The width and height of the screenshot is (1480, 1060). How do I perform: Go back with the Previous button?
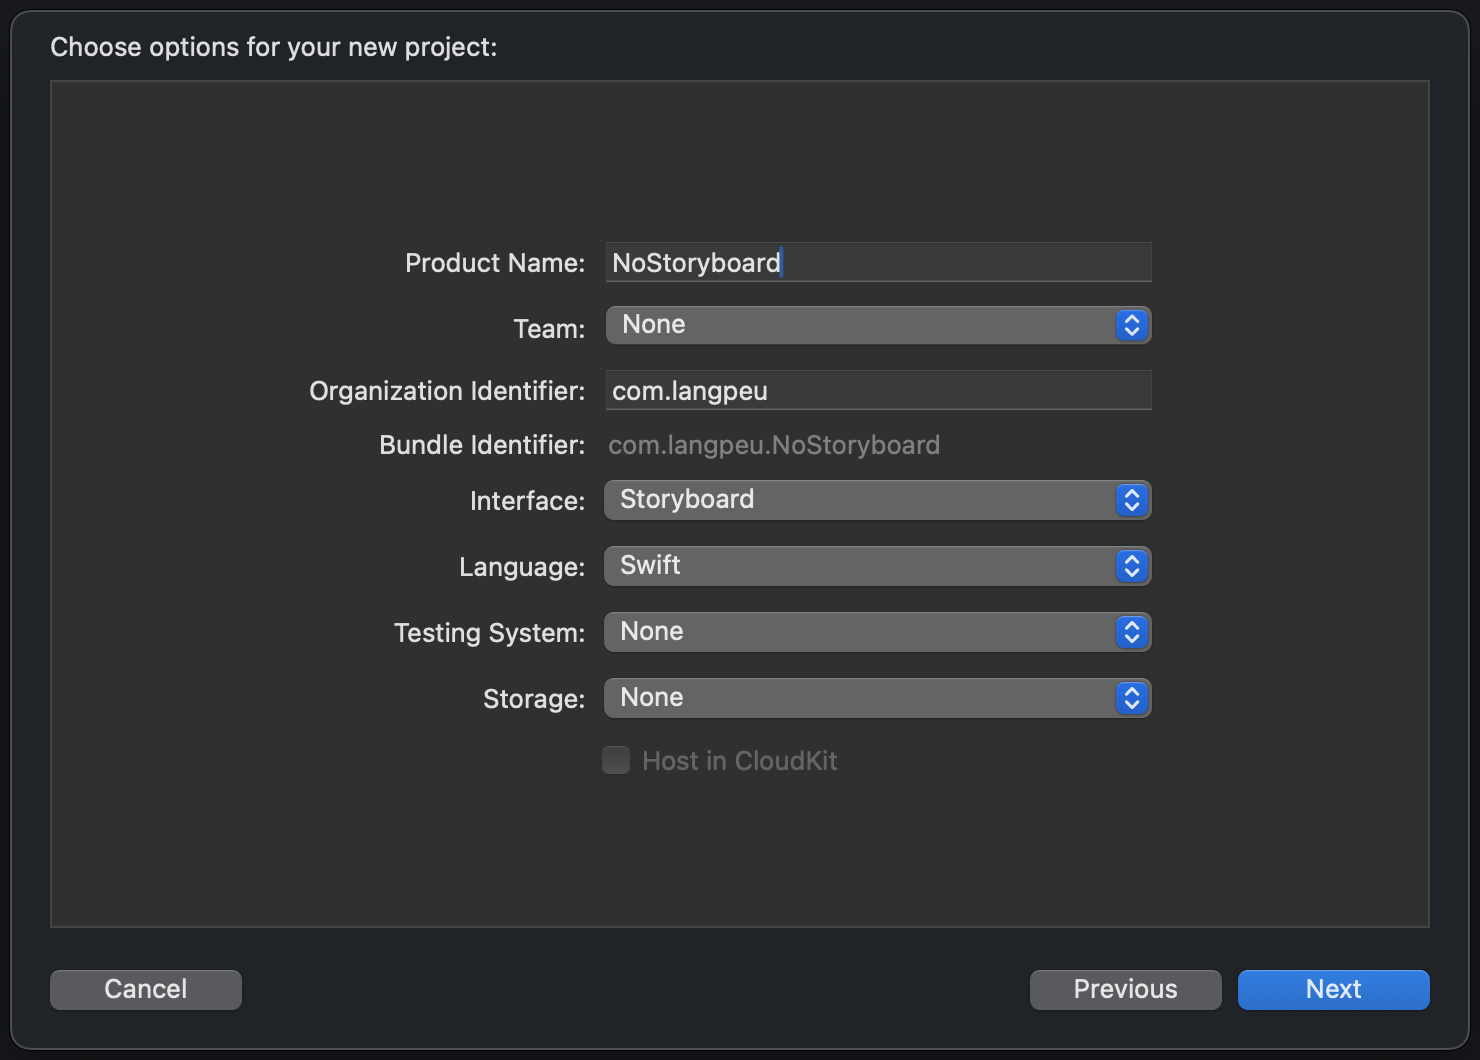[x=1125, y=989]
